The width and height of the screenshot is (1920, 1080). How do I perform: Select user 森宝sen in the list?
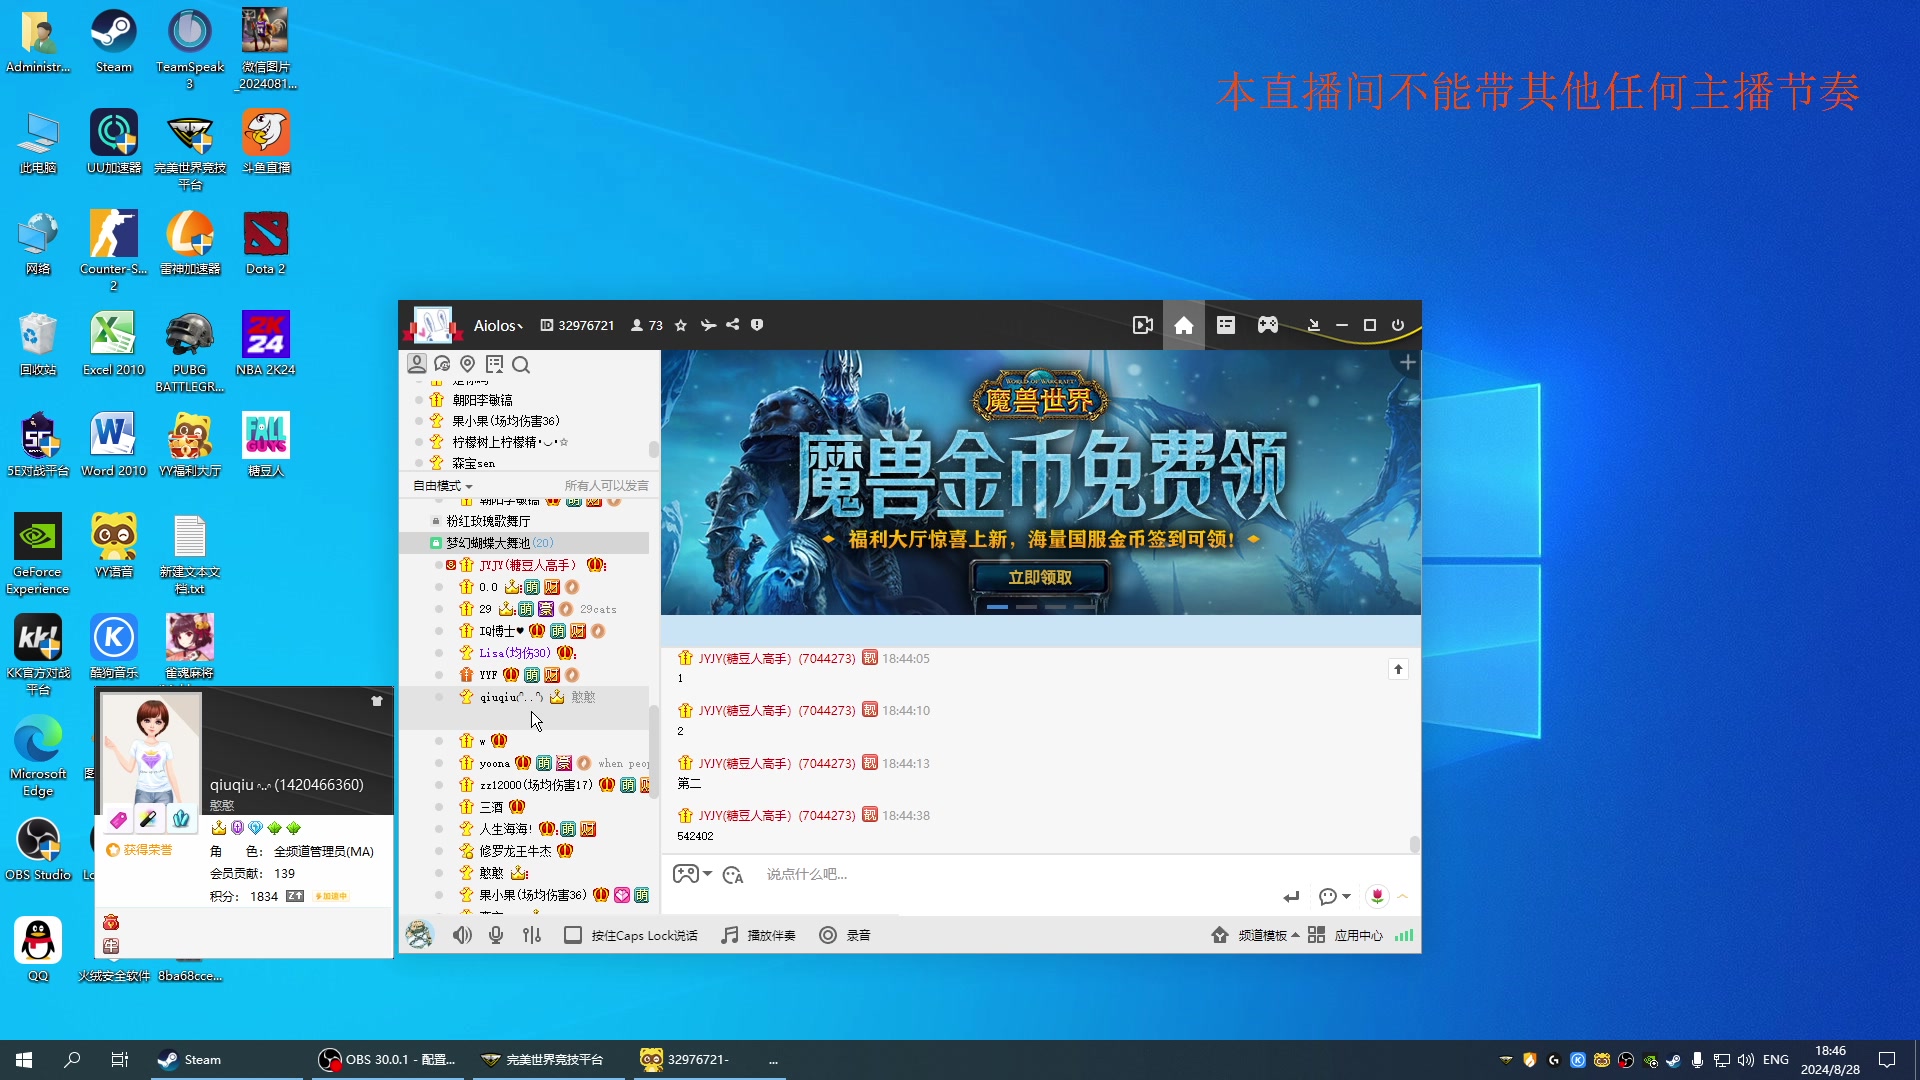473,463
